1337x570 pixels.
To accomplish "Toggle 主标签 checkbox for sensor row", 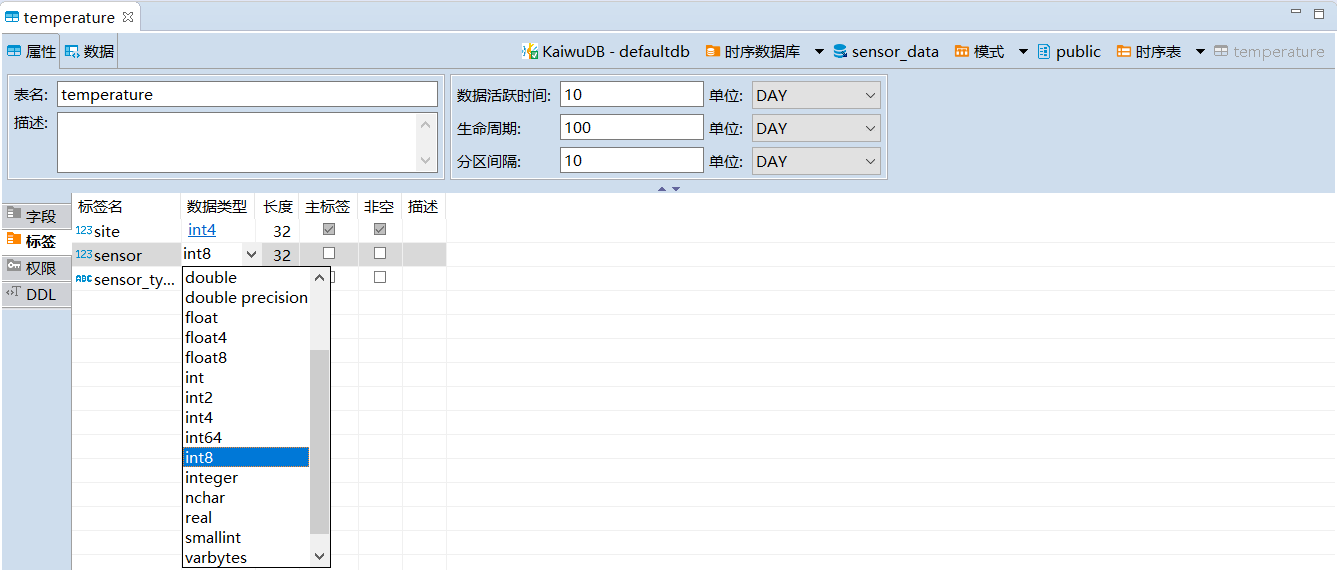I will click(329, 254).
